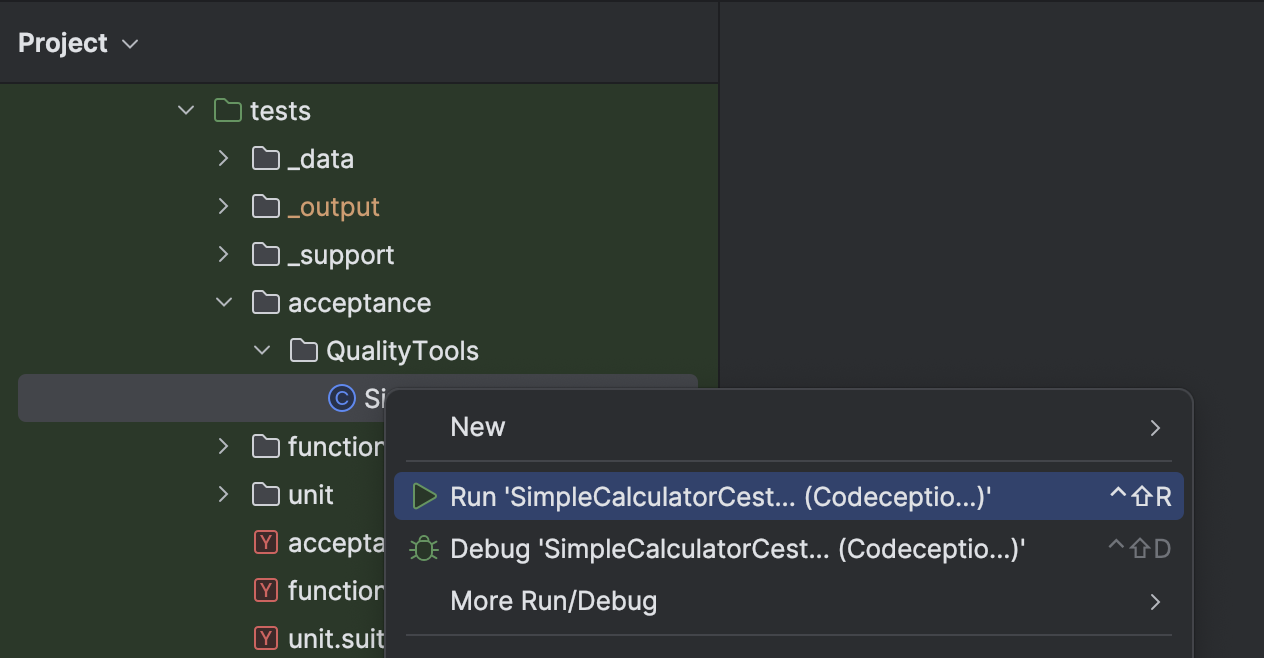Expand the _support folder chevron
The height and width of the screenshot is (658, 1264).
(224, 255)
